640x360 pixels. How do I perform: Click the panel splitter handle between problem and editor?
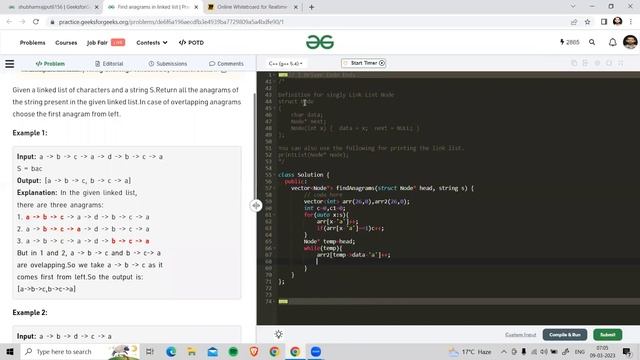[x=256, y=205]
